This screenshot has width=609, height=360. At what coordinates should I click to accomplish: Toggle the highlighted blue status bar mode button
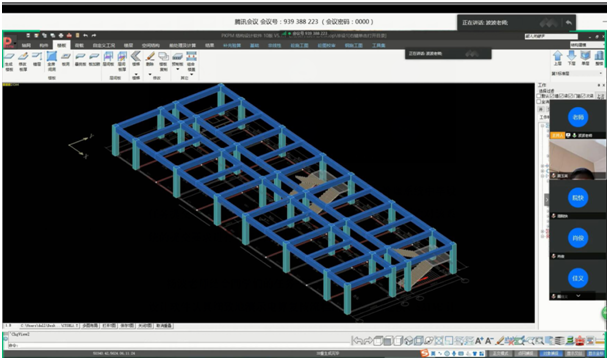click(550, 353)
